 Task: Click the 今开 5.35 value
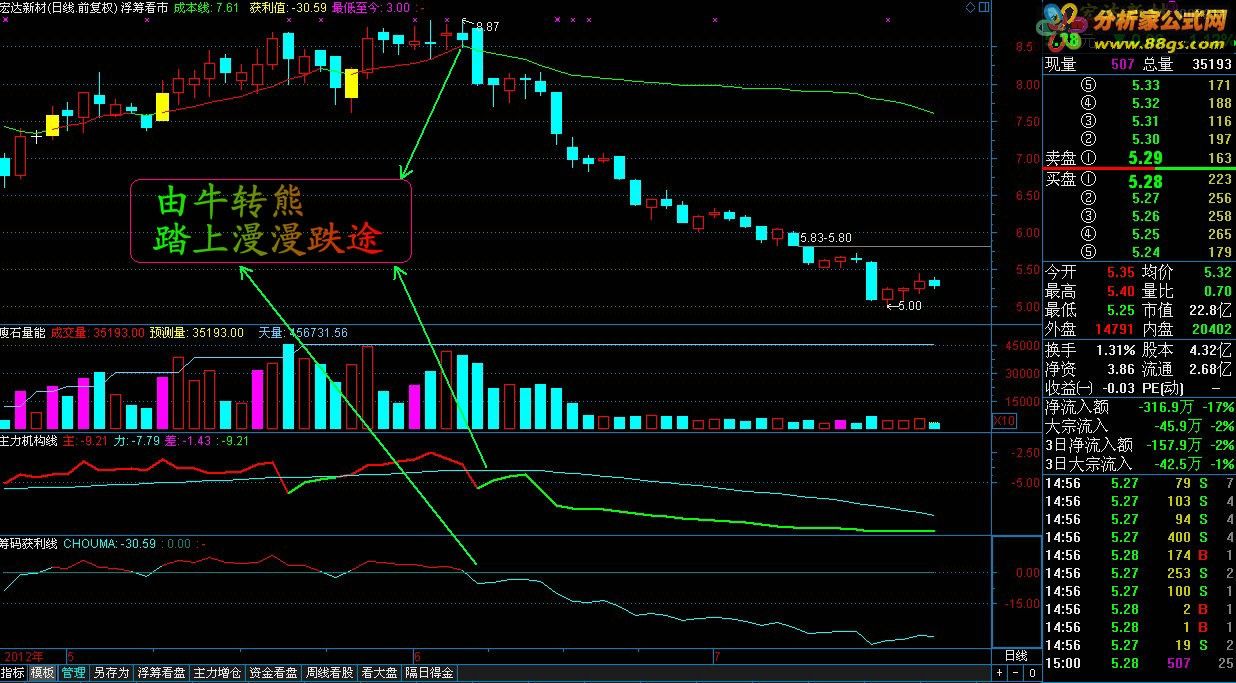coord(1119,272)
